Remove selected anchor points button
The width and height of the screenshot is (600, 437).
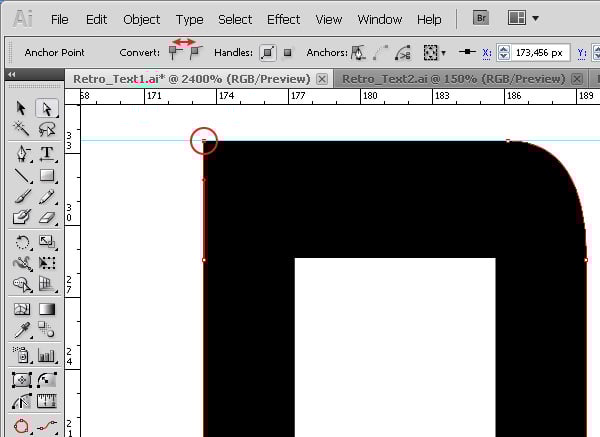(x=357, y=52)
